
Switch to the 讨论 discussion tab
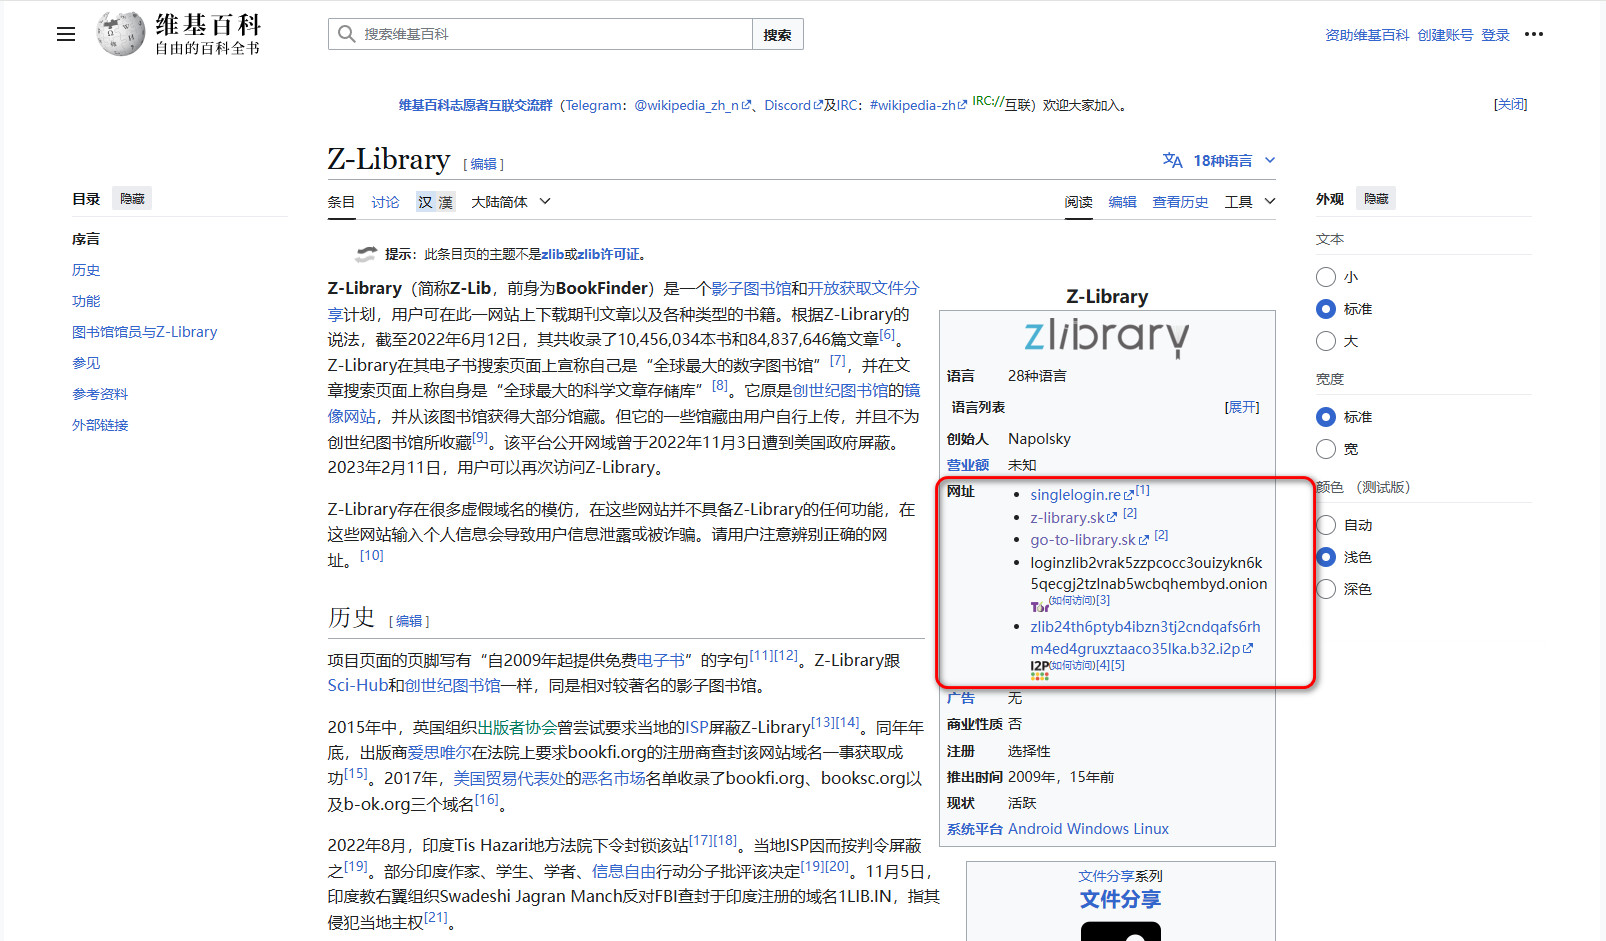(385, 202)
